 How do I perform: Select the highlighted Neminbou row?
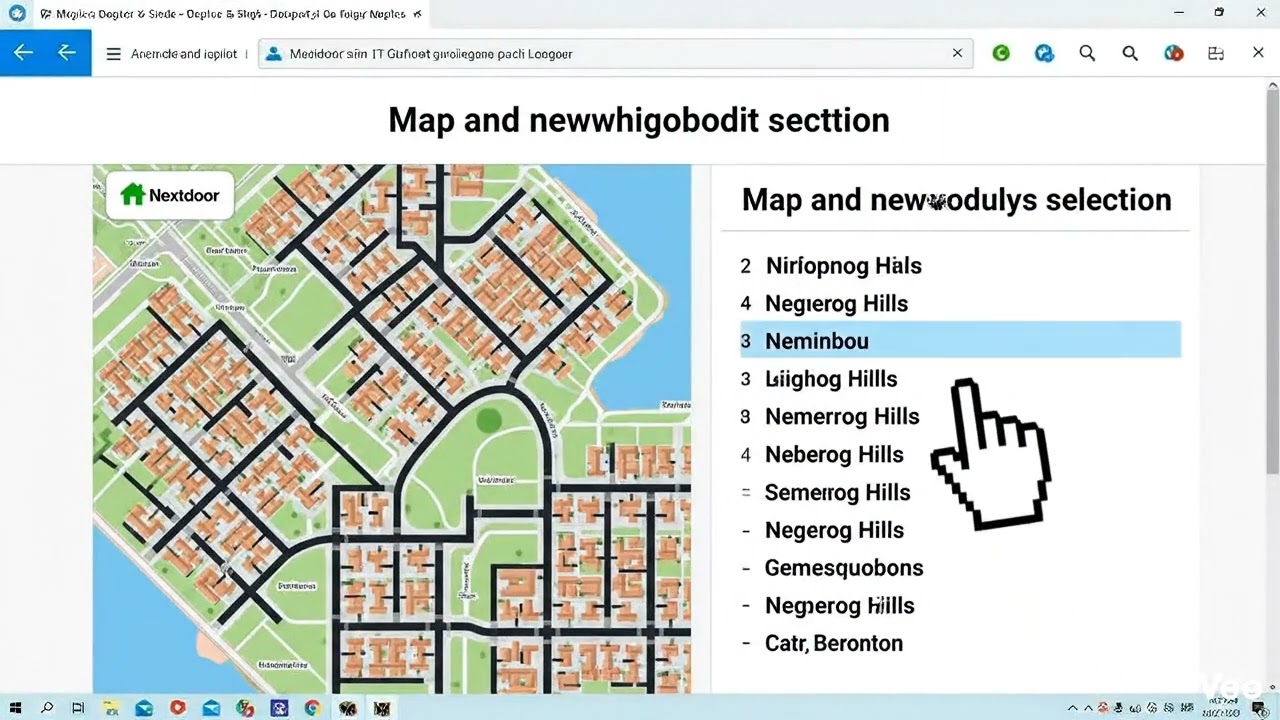click(960, 341)
